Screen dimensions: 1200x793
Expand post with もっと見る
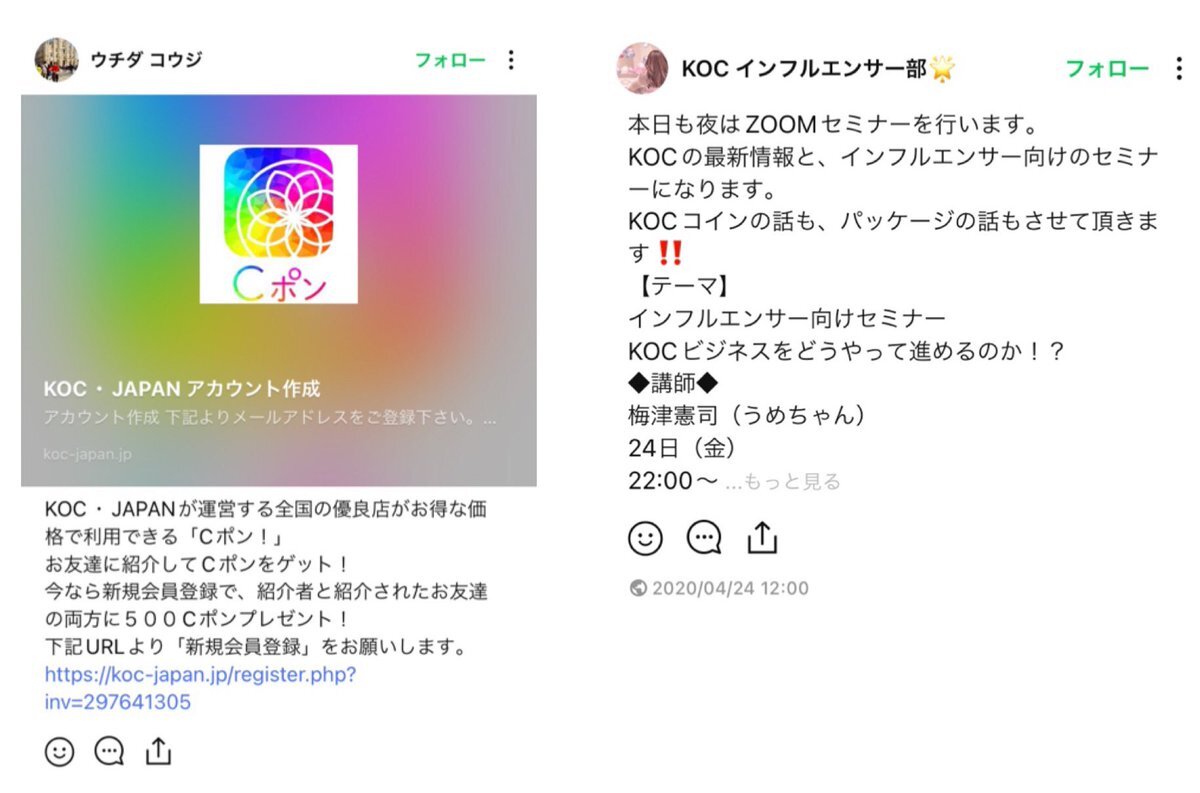783,482
